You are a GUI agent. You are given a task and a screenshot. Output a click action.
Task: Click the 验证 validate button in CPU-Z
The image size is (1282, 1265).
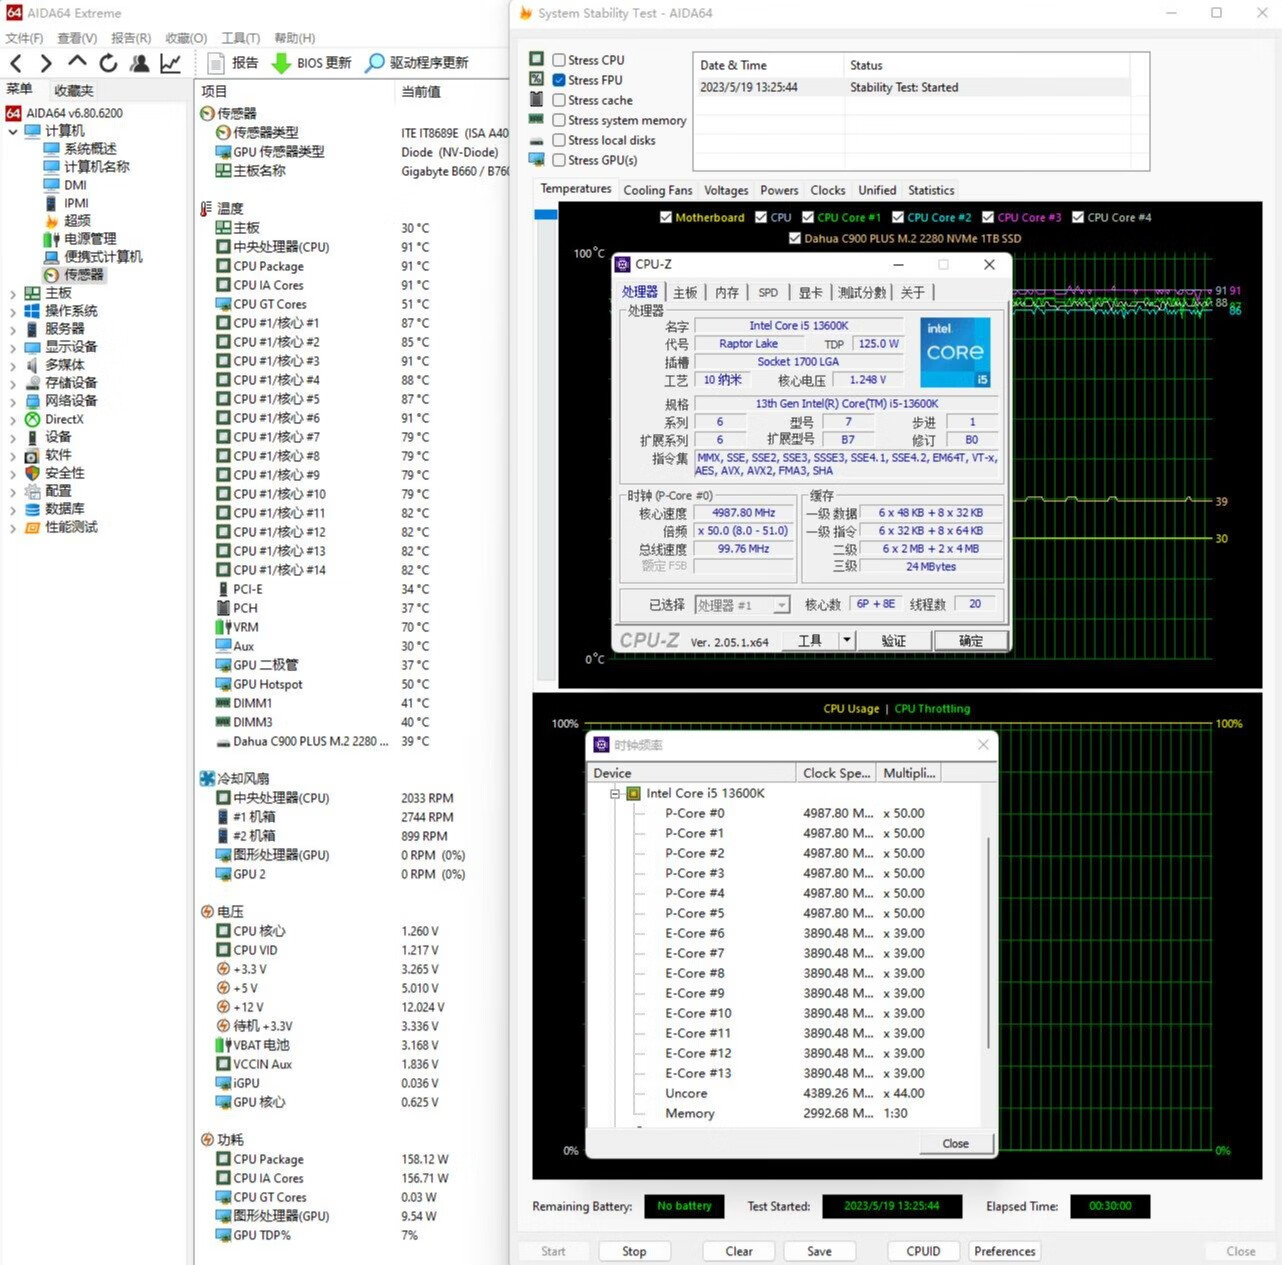(x=894, y=640)
